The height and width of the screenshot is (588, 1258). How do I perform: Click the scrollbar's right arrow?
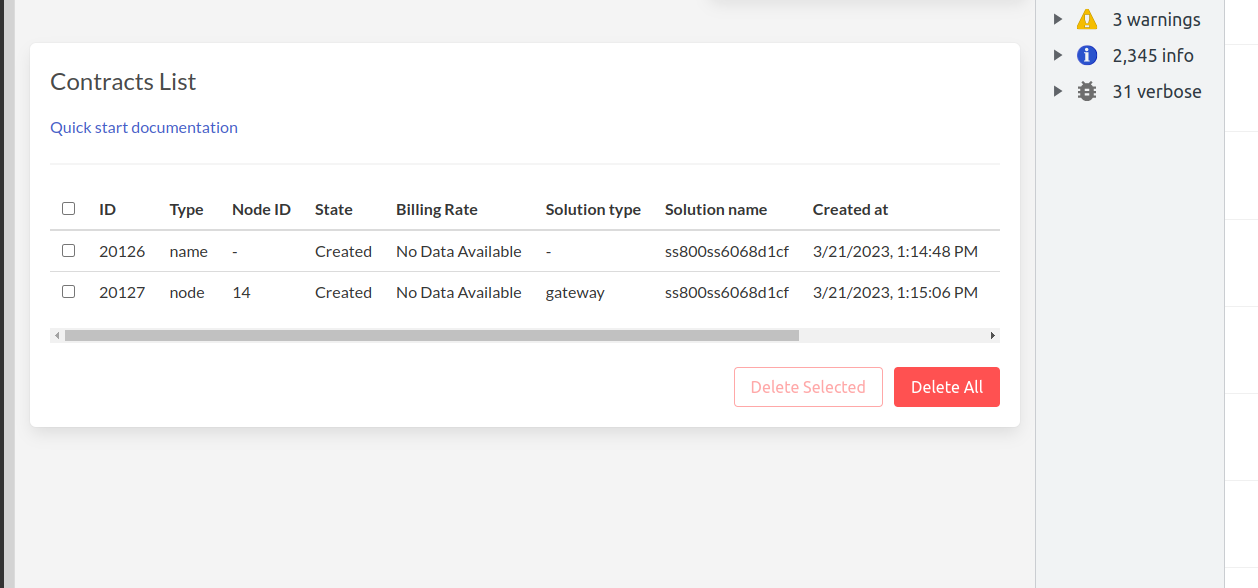[992, 335]
